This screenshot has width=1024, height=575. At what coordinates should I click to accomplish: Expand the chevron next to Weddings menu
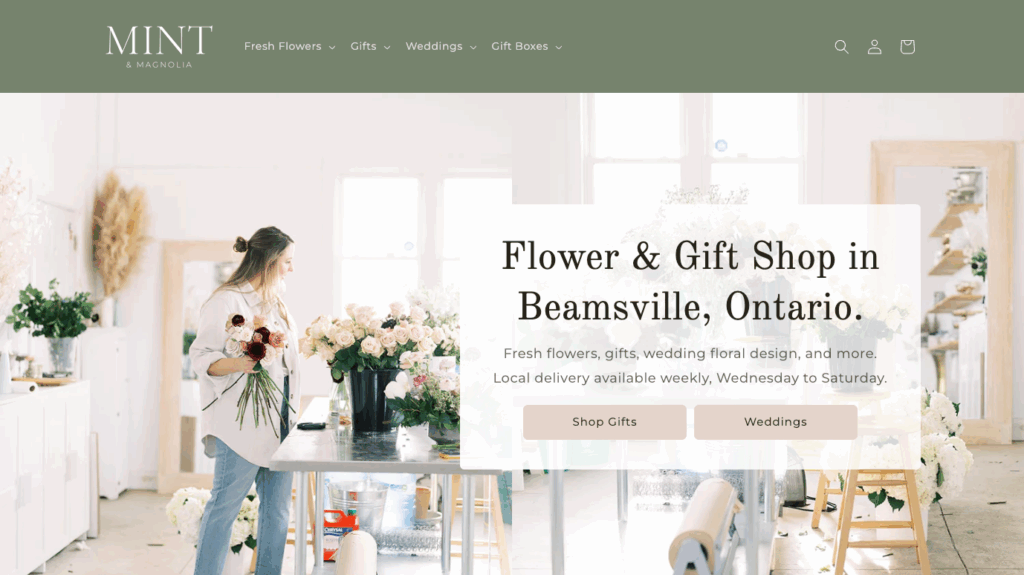point(473,47)
